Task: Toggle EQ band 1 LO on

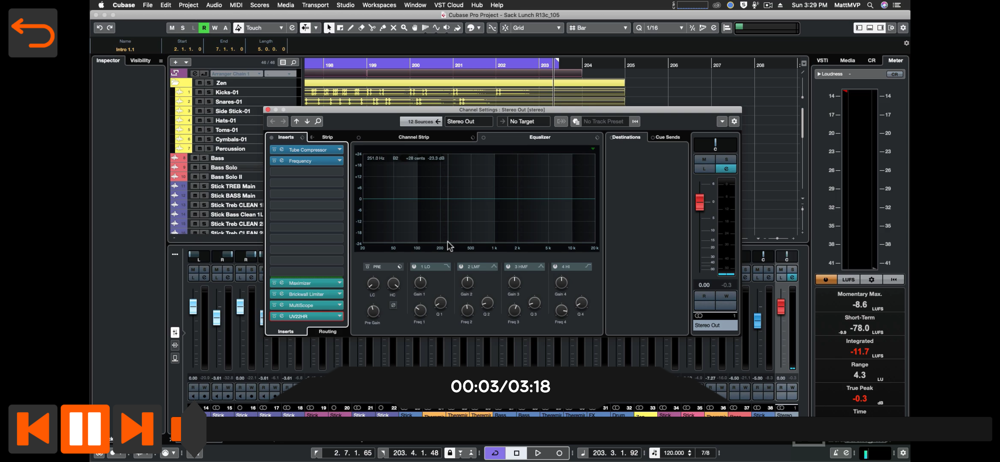Action: pyautogui.click(x=413, y=266)
